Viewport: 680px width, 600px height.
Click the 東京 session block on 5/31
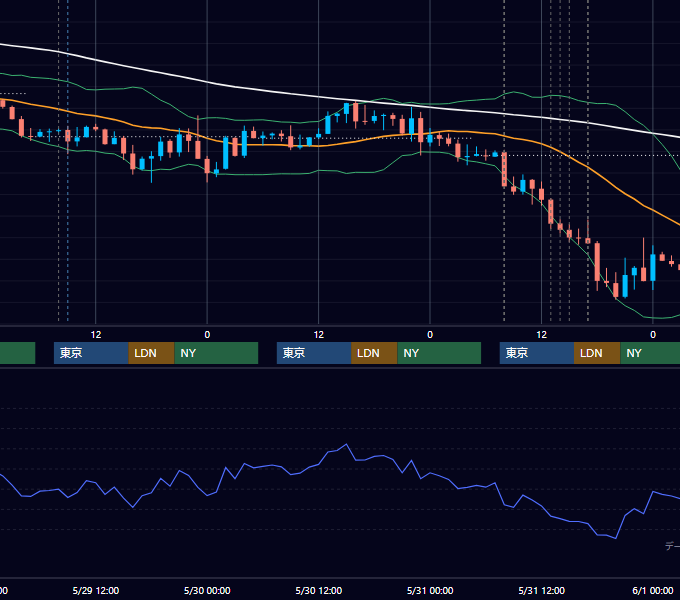[x=537, y=353]
